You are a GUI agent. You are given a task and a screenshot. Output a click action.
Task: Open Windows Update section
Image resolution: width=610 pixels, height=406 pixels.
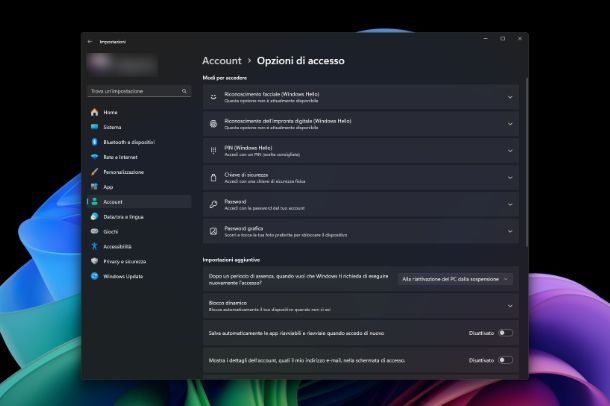click(139, 276)
